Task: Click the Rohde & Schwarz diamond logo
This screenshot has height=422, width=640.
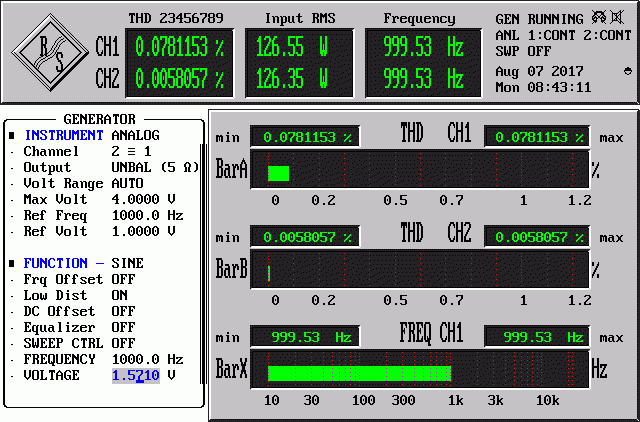Action: coord(50,53)
